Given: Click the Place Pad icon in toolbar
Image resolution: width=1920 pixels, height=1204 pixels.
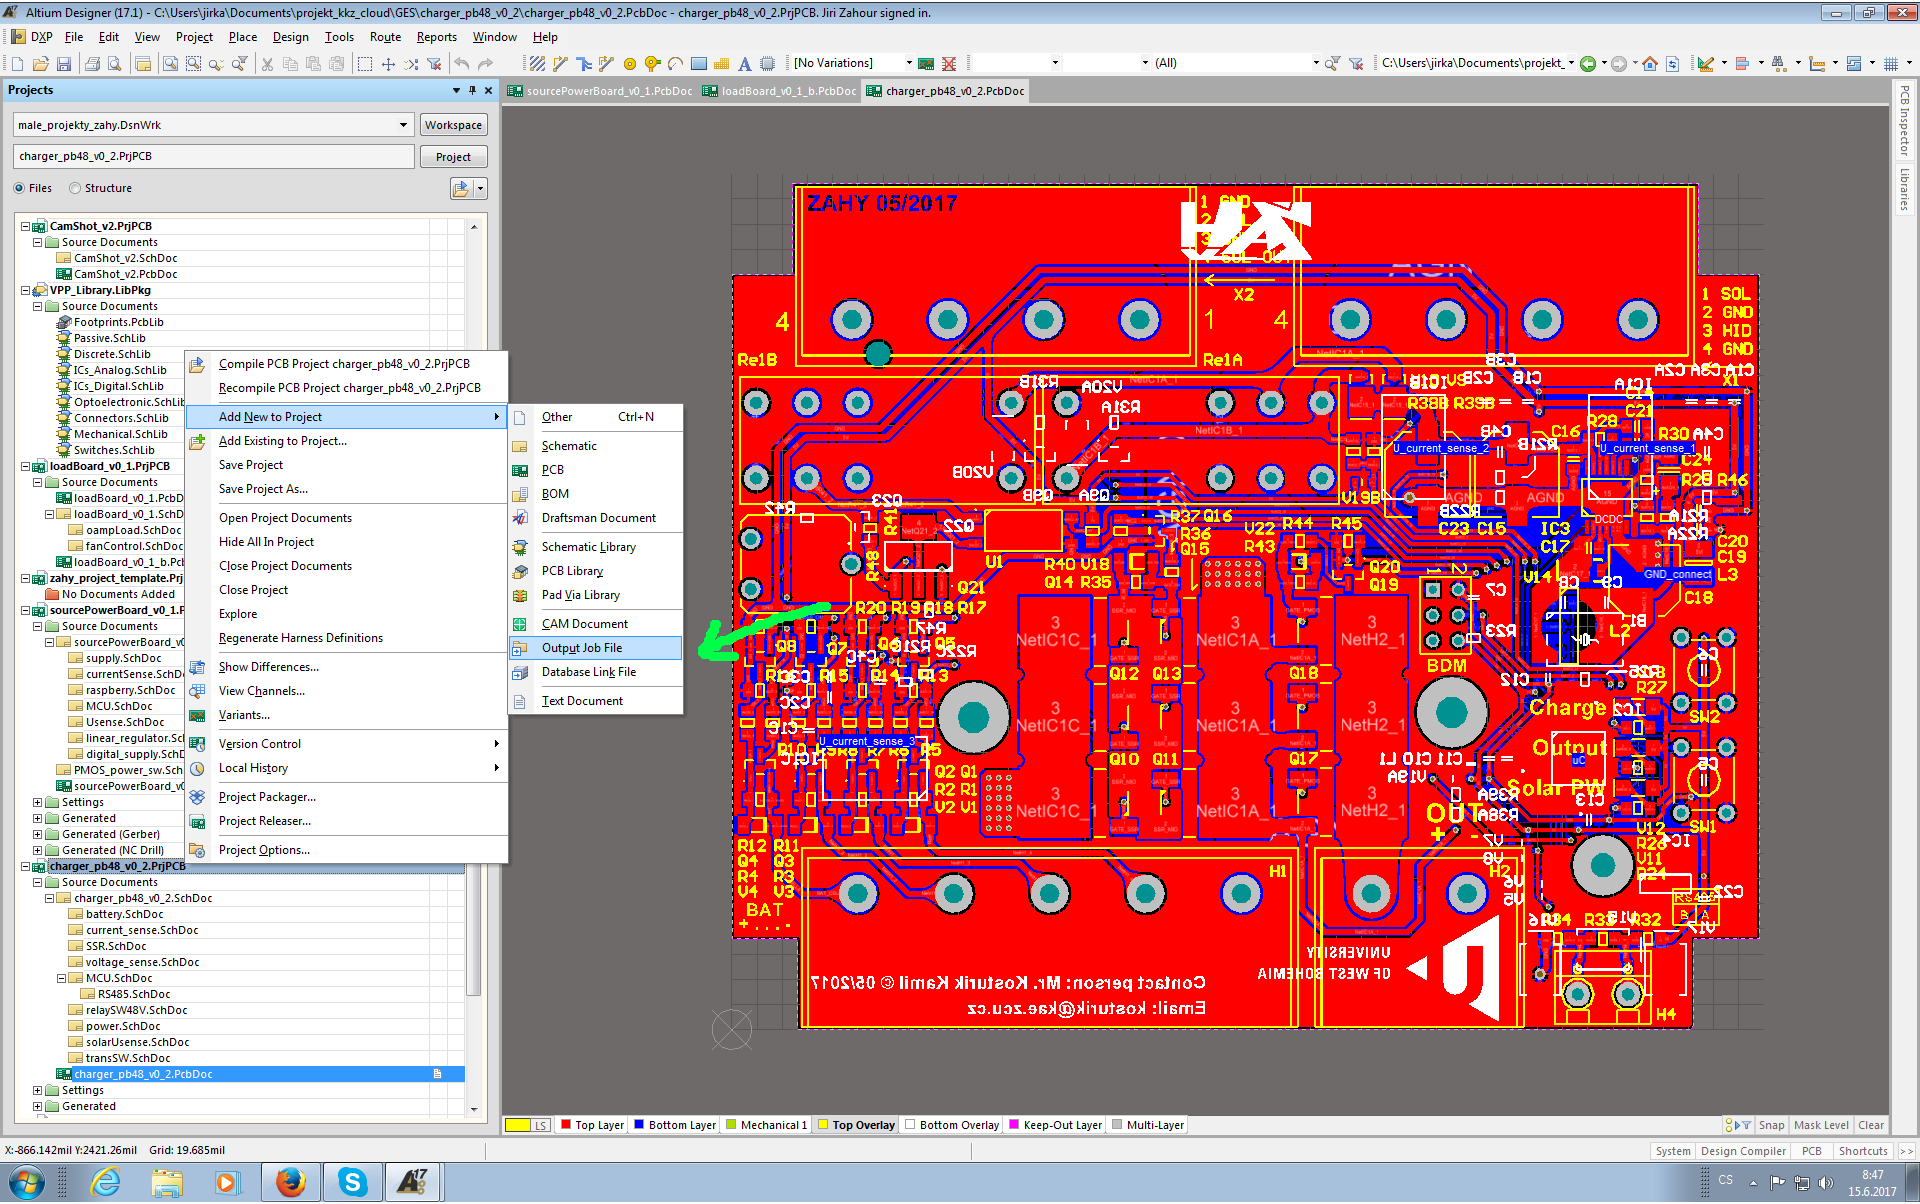Looking at the screenshot, I should 630,64.
